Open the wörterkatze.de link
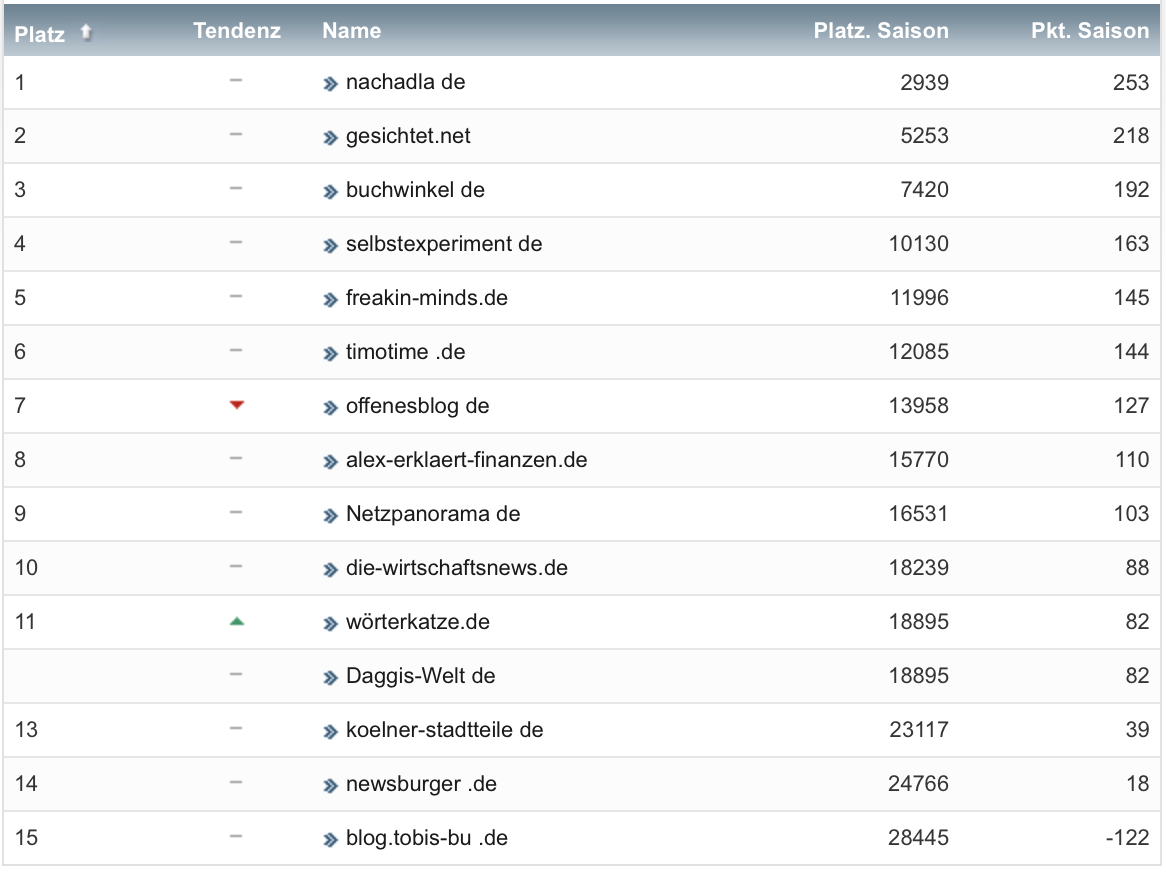The height and width of the screenshot is (872, 1166). click(418, 621)
